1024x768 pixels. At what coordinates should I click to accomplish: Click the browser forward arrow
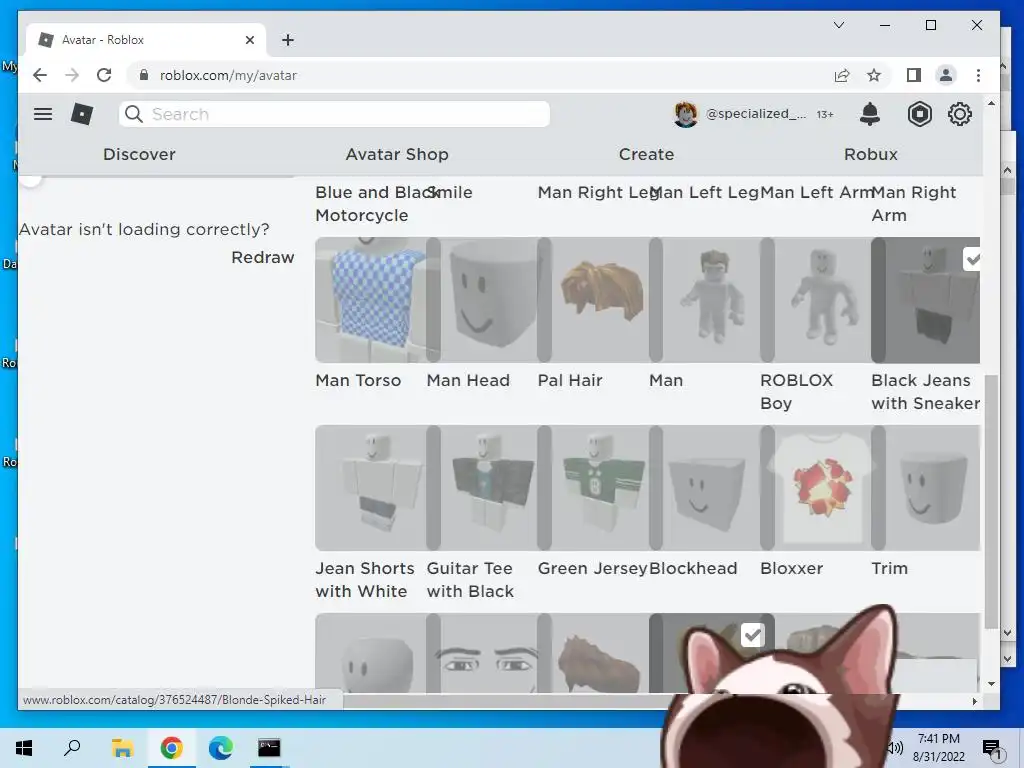click(x=72, y=75)
